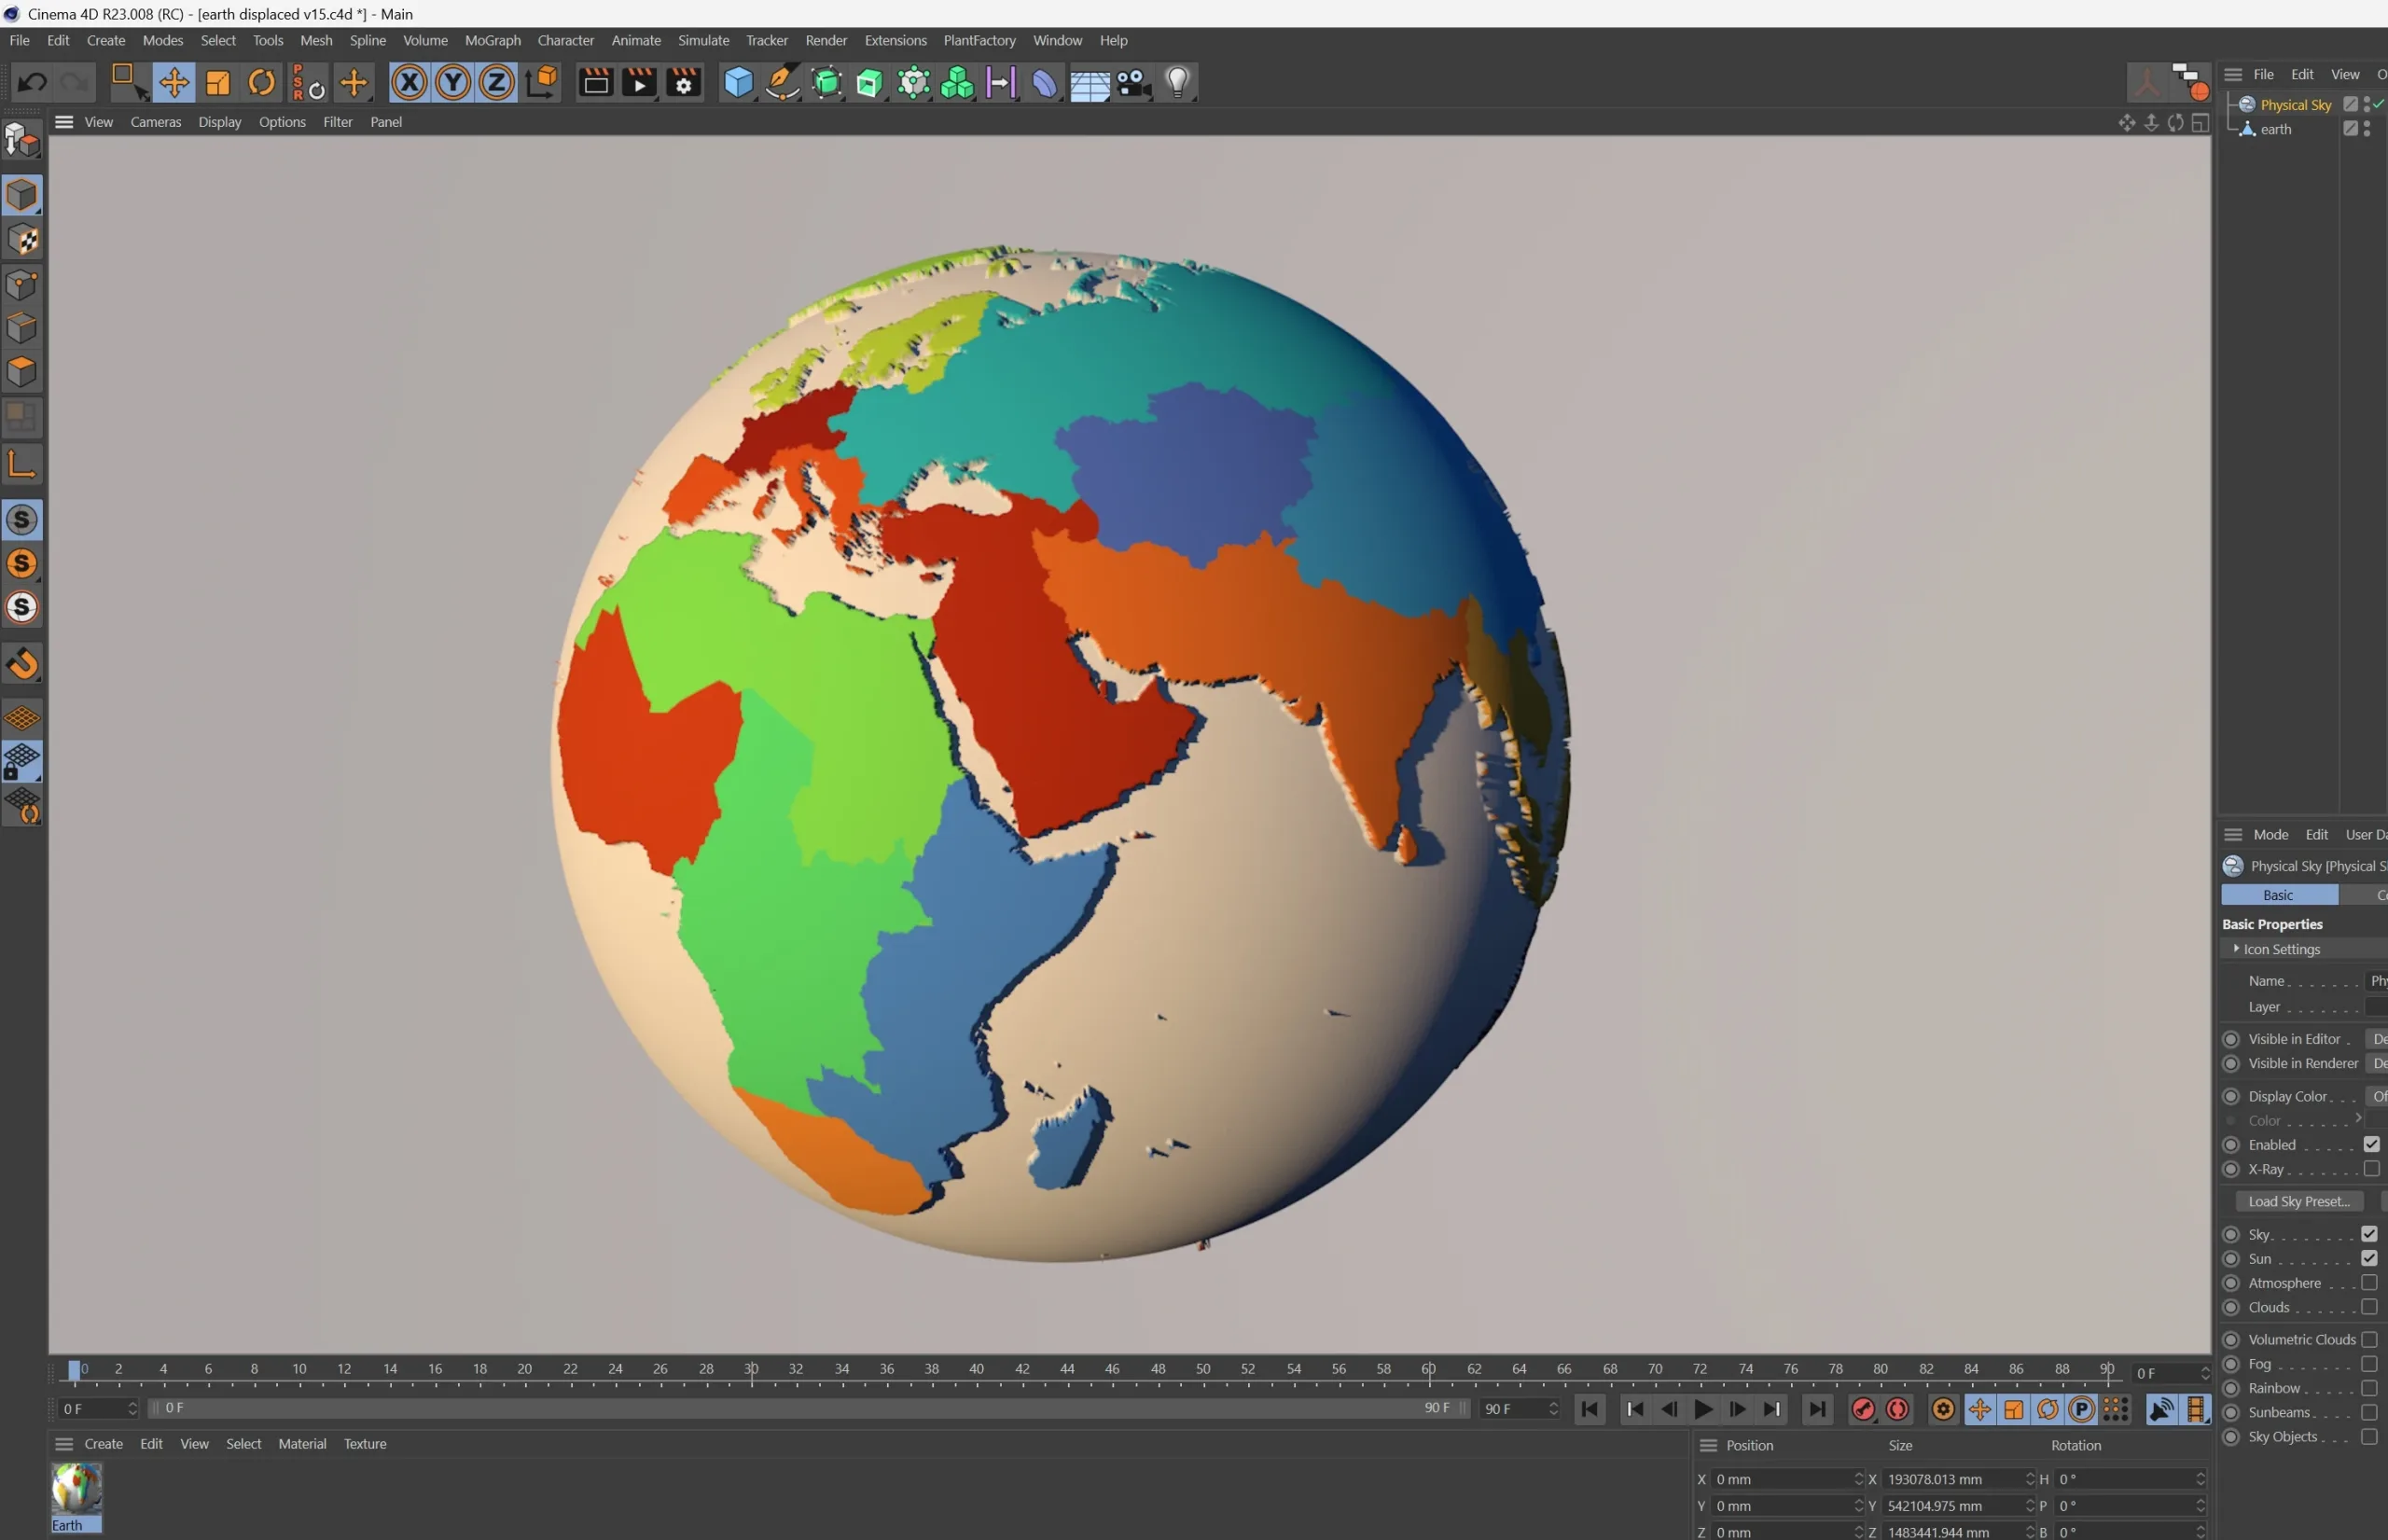
Task: Select the Rotate tool
Action: click(x=260, y=82)
